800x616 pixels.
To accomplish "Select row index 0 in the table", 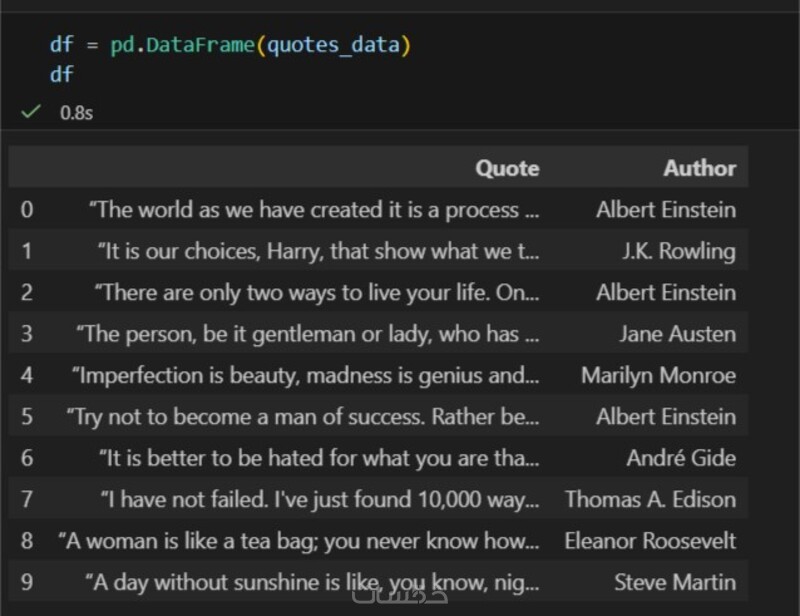I will click(27, 210).
